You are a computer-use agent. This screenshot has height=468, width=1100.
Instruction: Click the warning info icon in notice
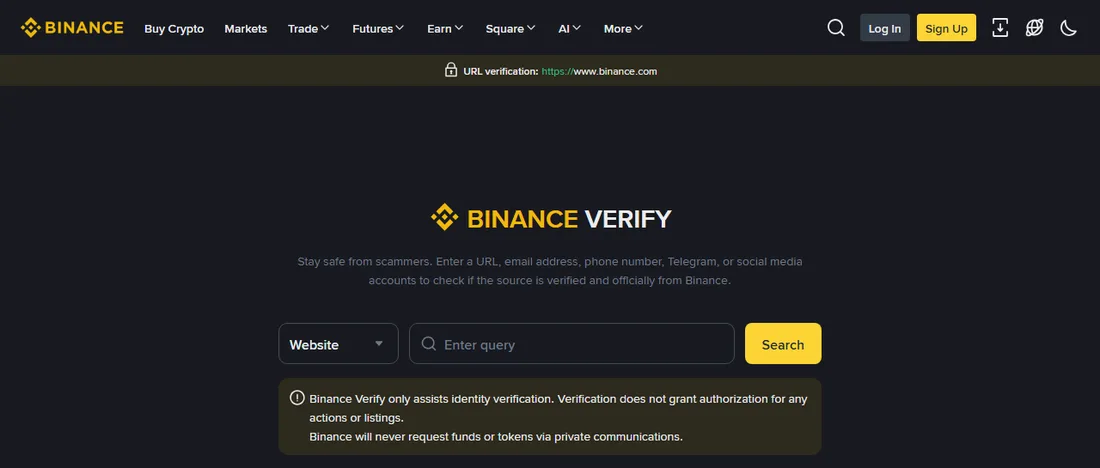[x=297, y=398]
